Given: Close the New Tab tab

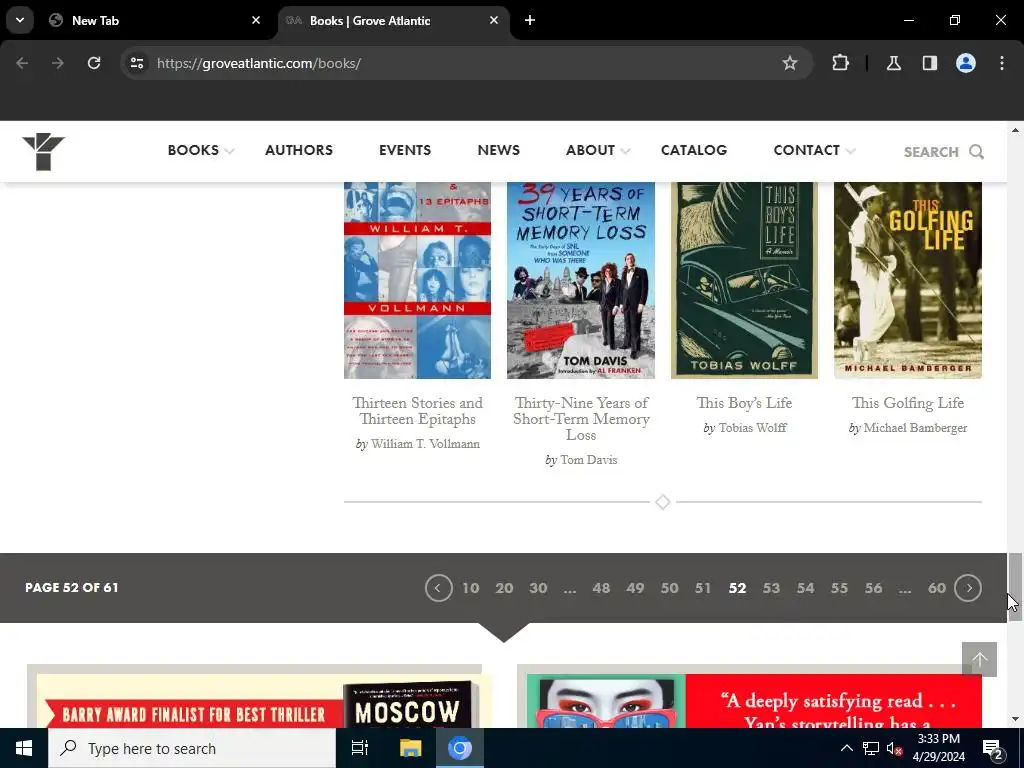Looking at the screenshot, I should click(256, 20).
